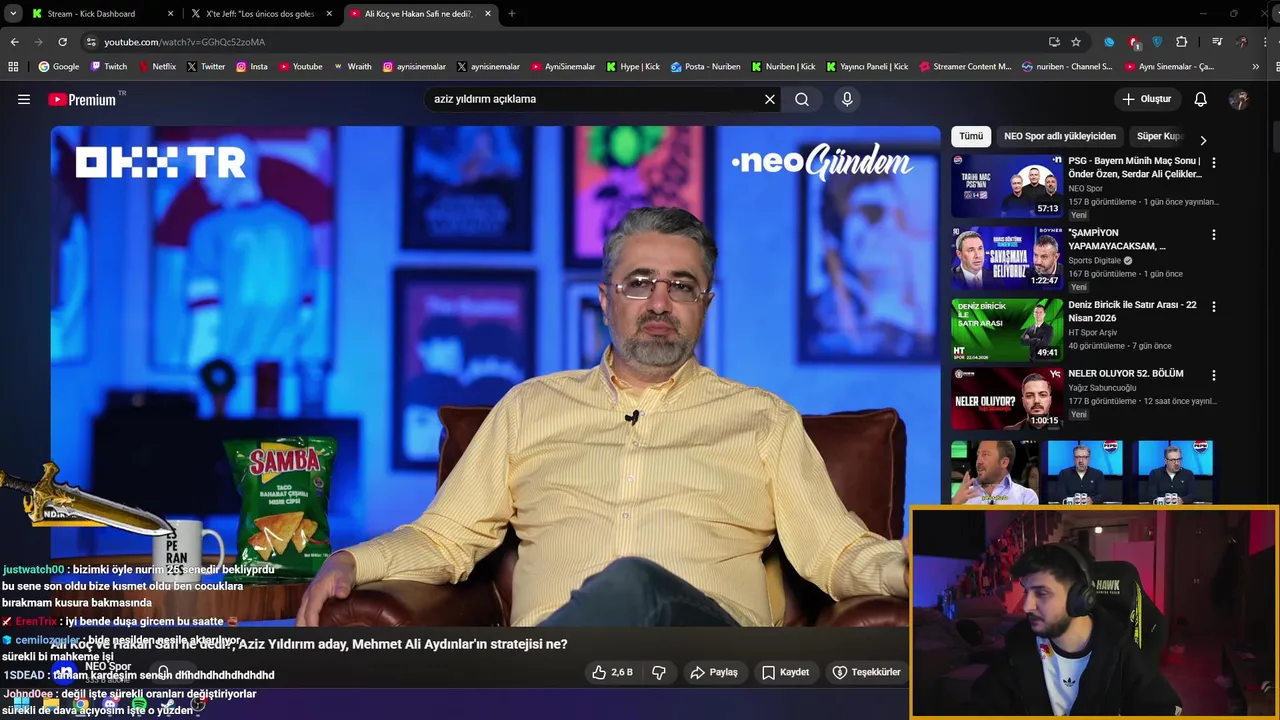Reload the page with refresh icon
This screenshot has height=720, width=1280.
[x=62, y=42]
